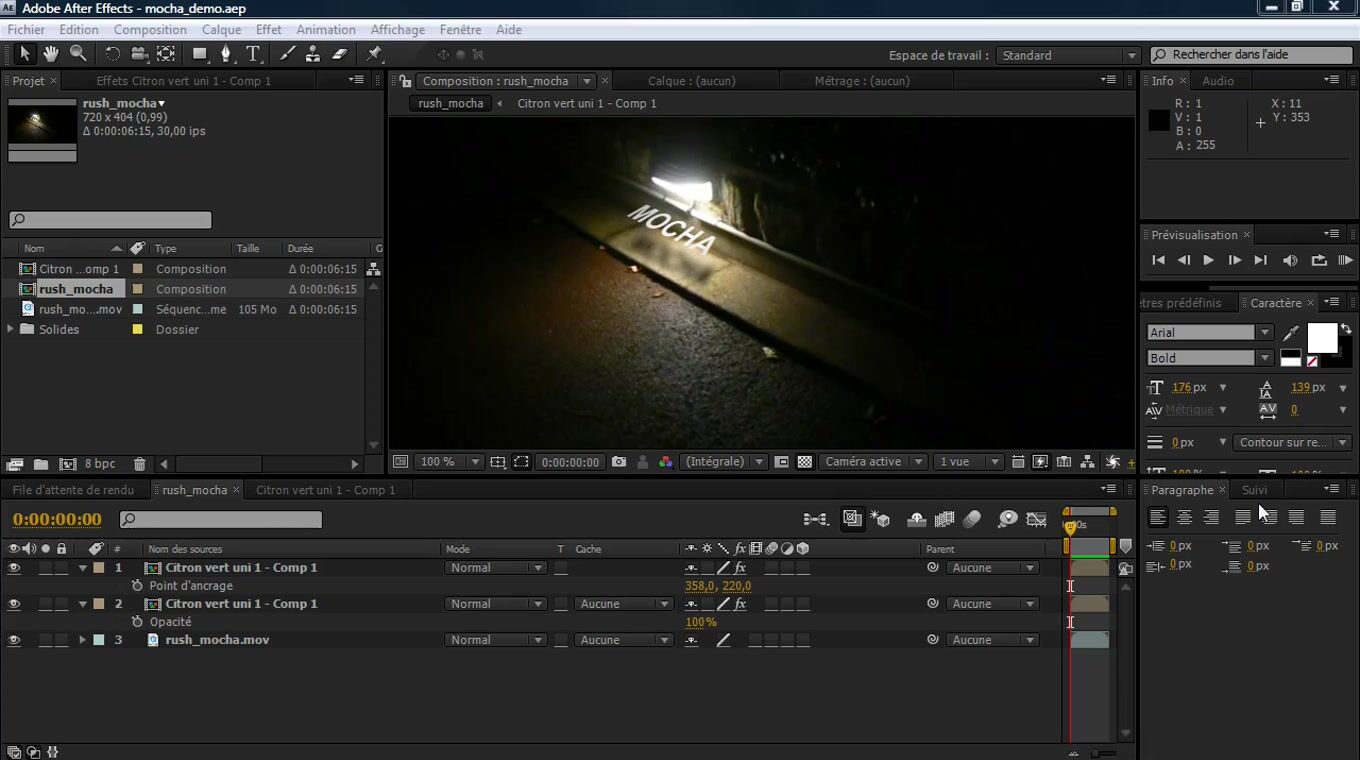Select the Rotation tool
Image resolution: width=1360 pixels, height=760 pixels.
click(112, 54)
